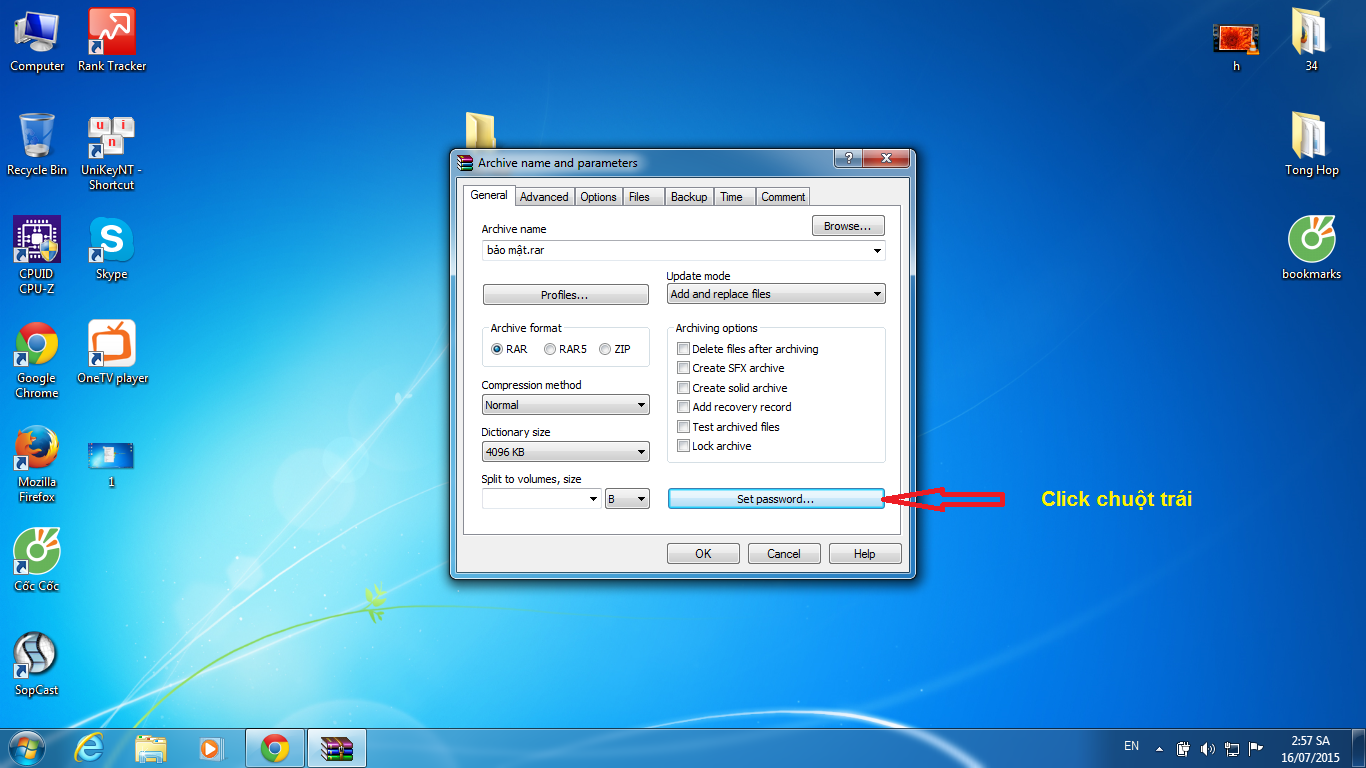Image resolution: width=1366 pixels, height=768 pixels.
Task: Select the RAR archive format
Action: (x=509, y=349)
